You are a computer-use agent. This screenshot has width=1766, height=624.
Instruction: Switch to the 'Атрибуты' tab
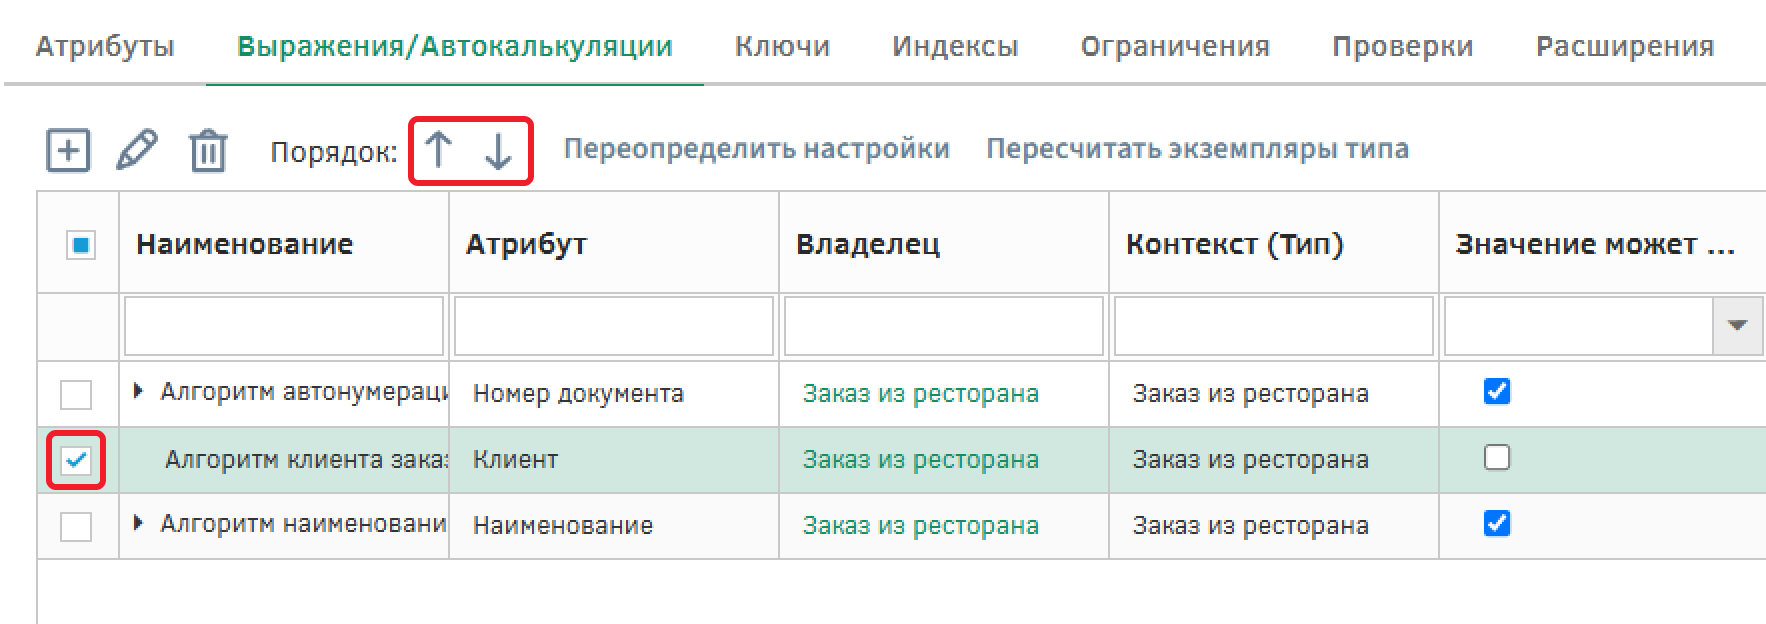click(105, 47)
